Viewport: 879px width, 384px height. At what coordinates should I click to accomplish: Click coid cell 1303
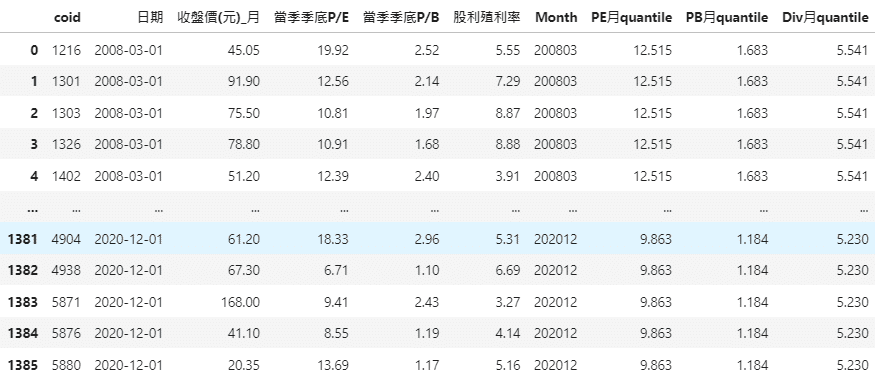pos(67,113)
